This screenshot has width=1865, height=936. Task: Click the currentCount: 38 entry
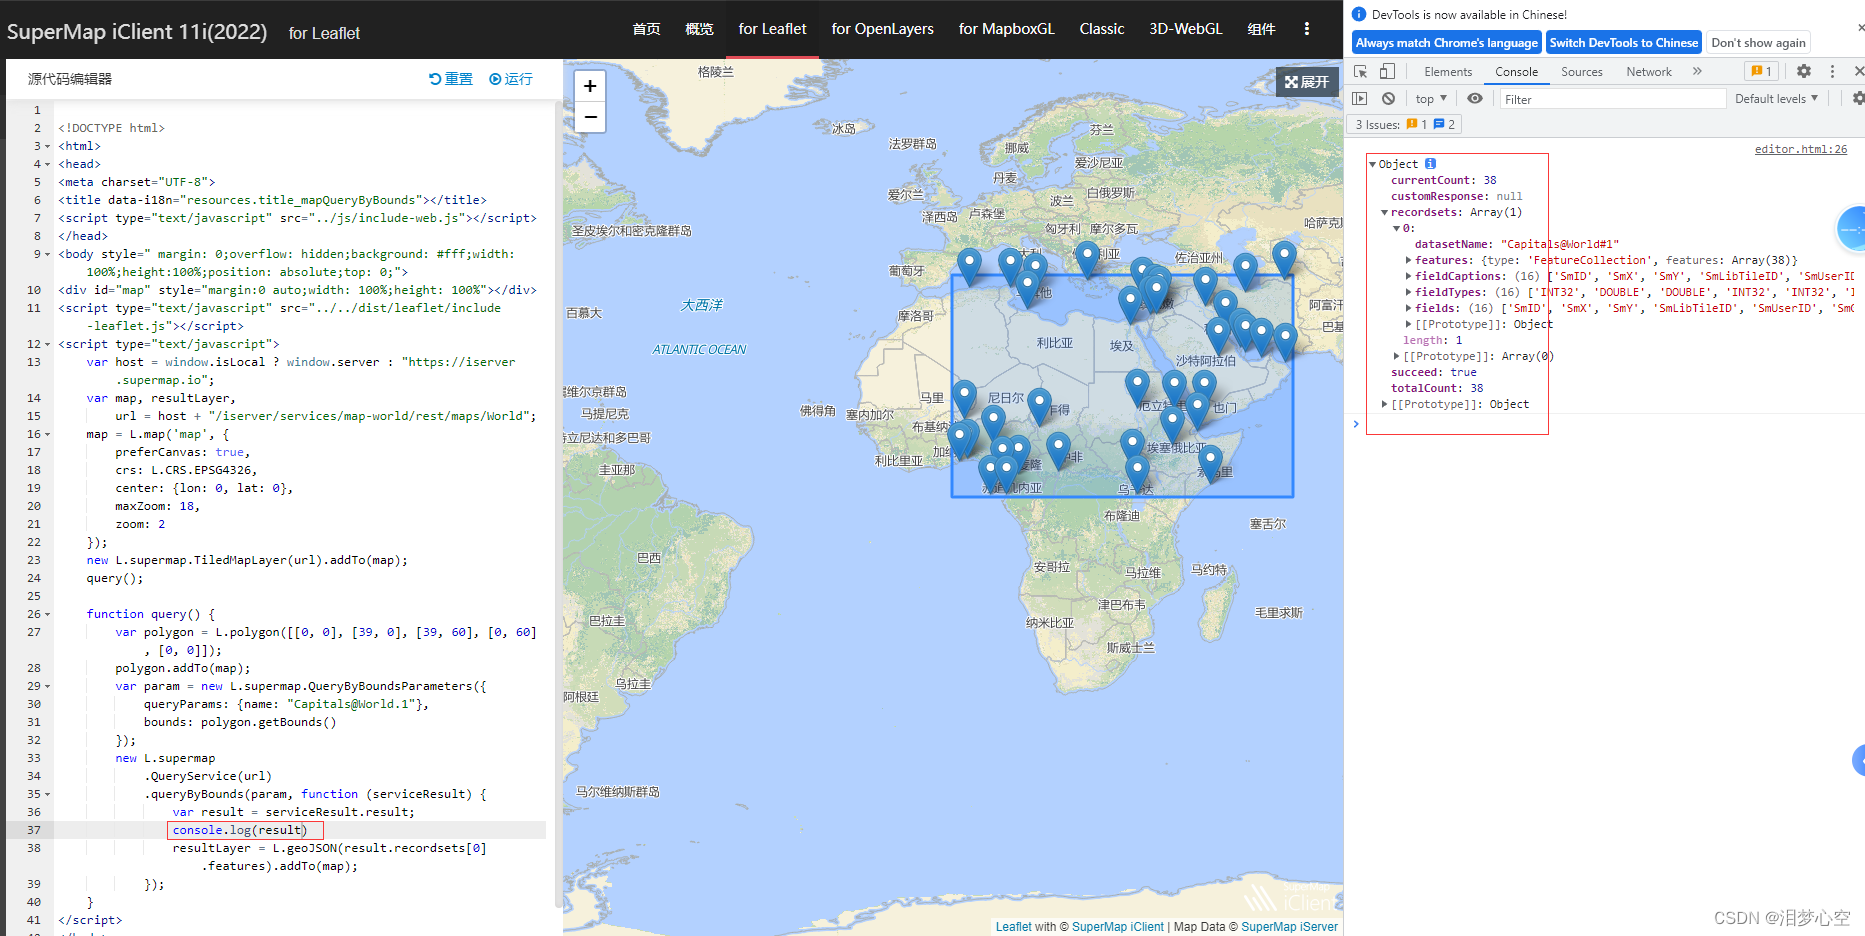click(x=1443, y=180)
